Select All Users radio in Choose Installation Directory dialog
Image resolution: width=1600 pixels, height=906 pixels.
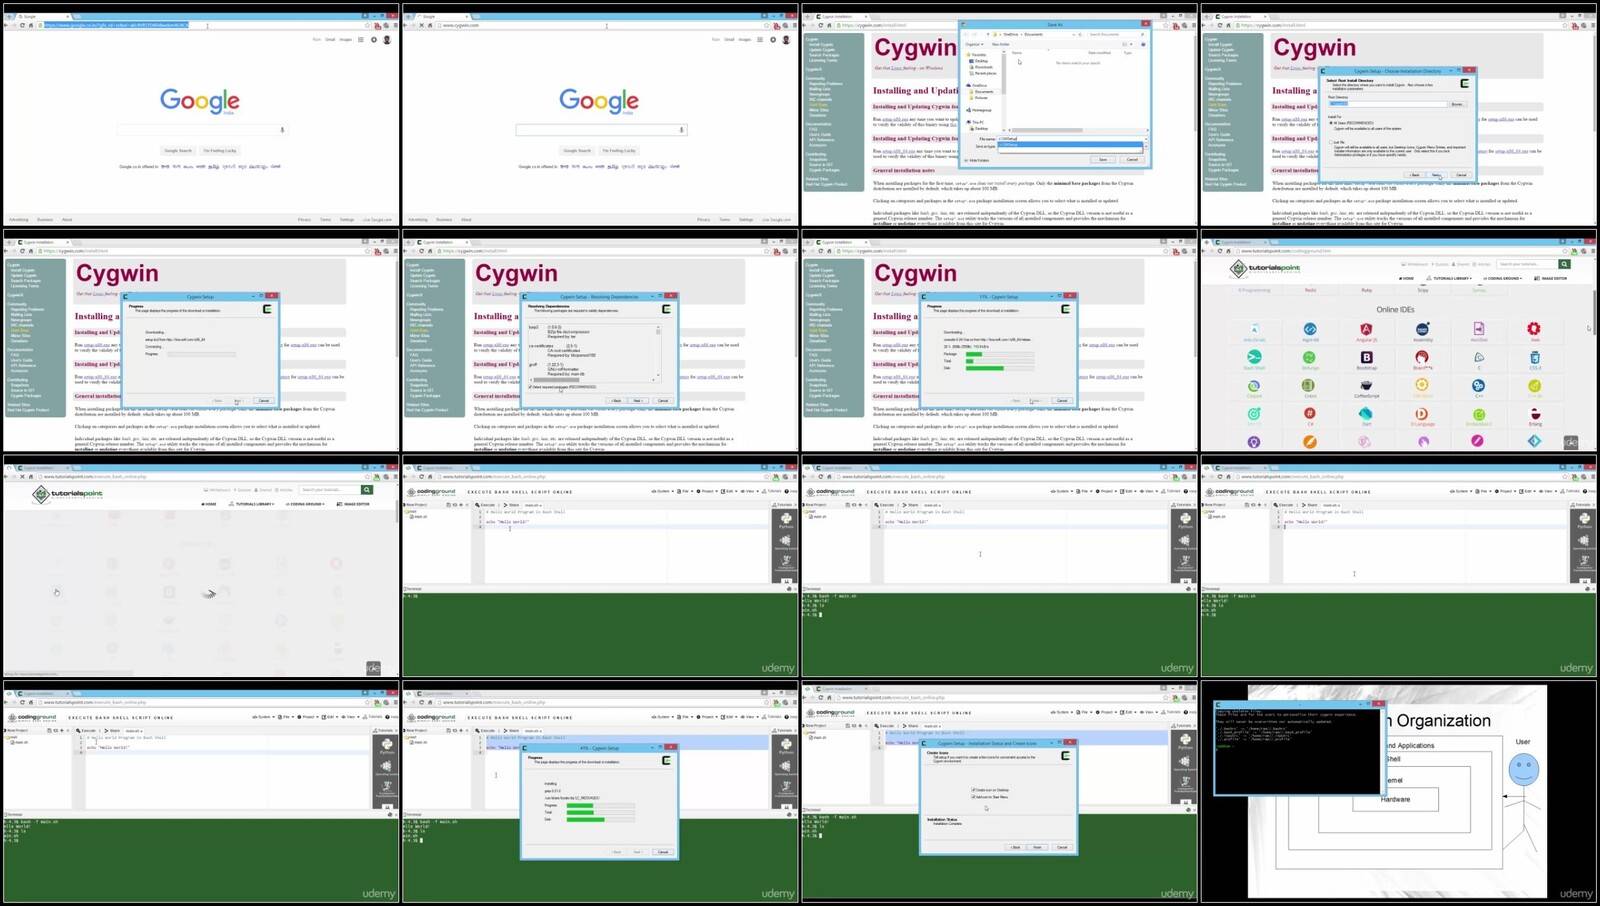click(1331, 123)
